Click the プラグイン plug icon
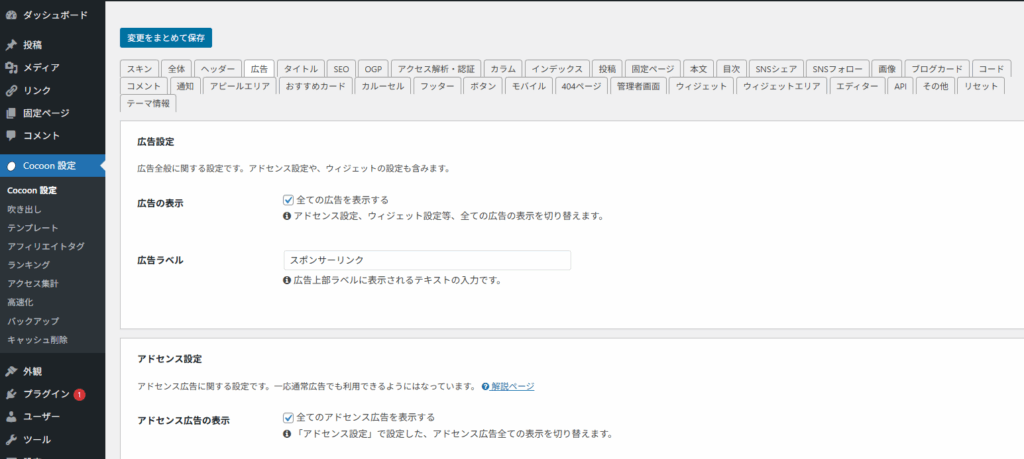 point(11,394)
